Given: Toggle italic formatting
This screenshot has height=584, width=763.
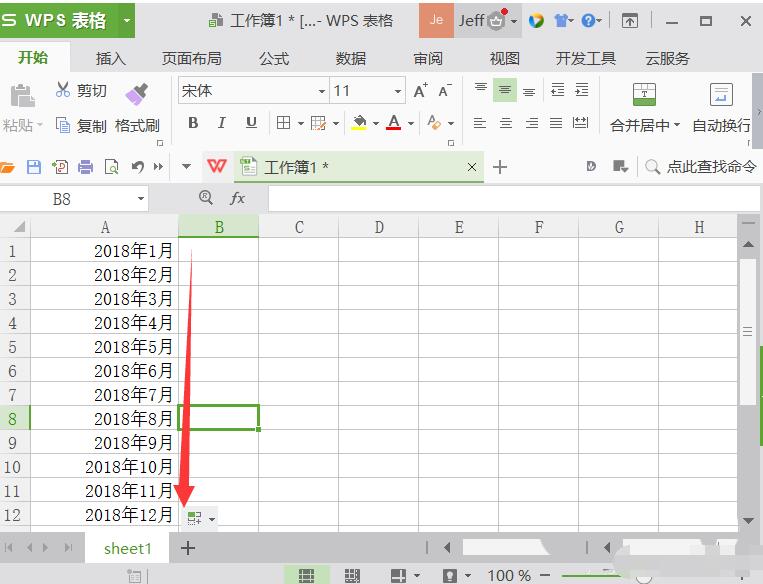Looking at the screenshot, I should click(222, 123).
